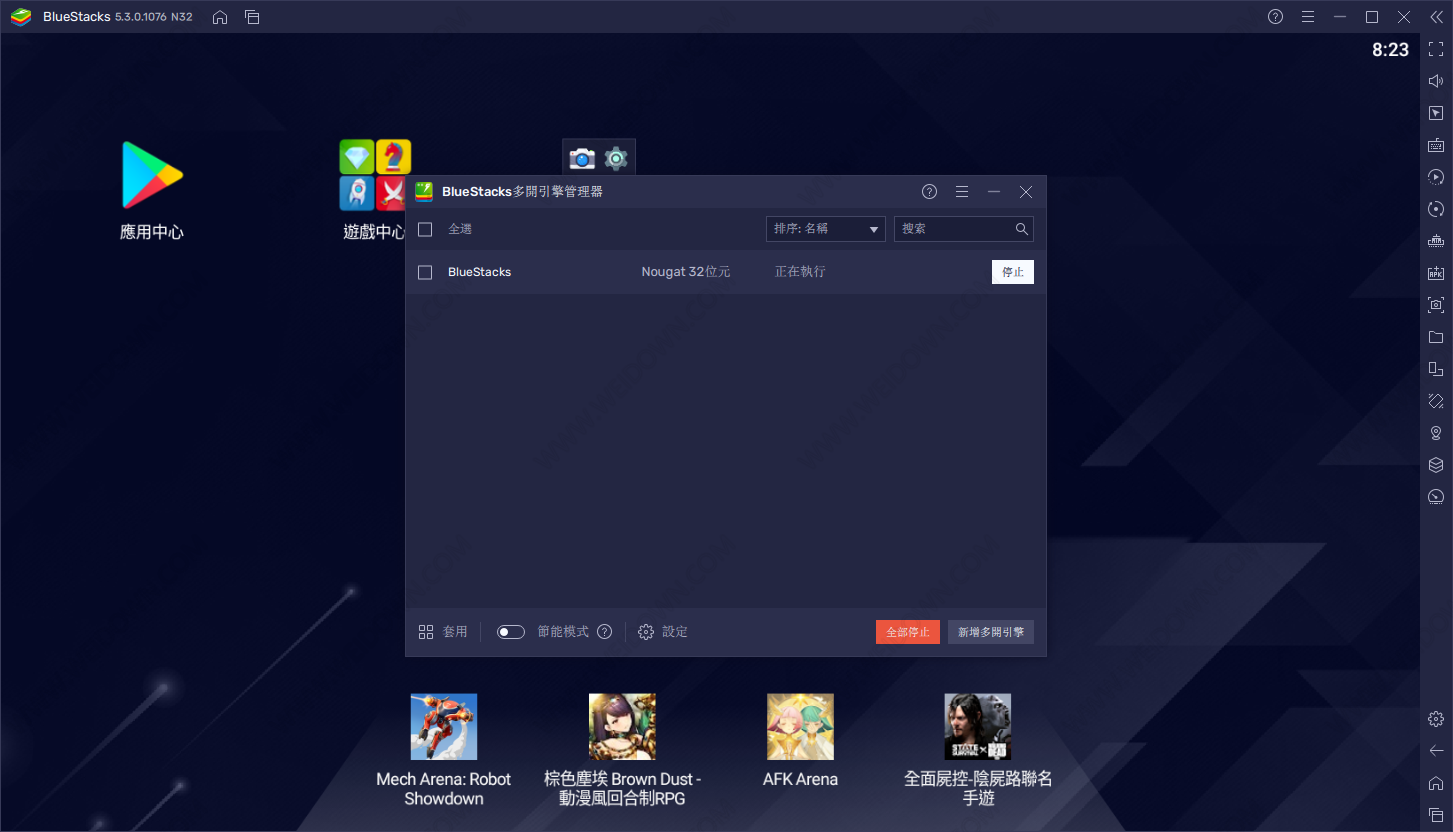
Task: Click the 8:23 clock display
Action: click(x=1390, y=50)
